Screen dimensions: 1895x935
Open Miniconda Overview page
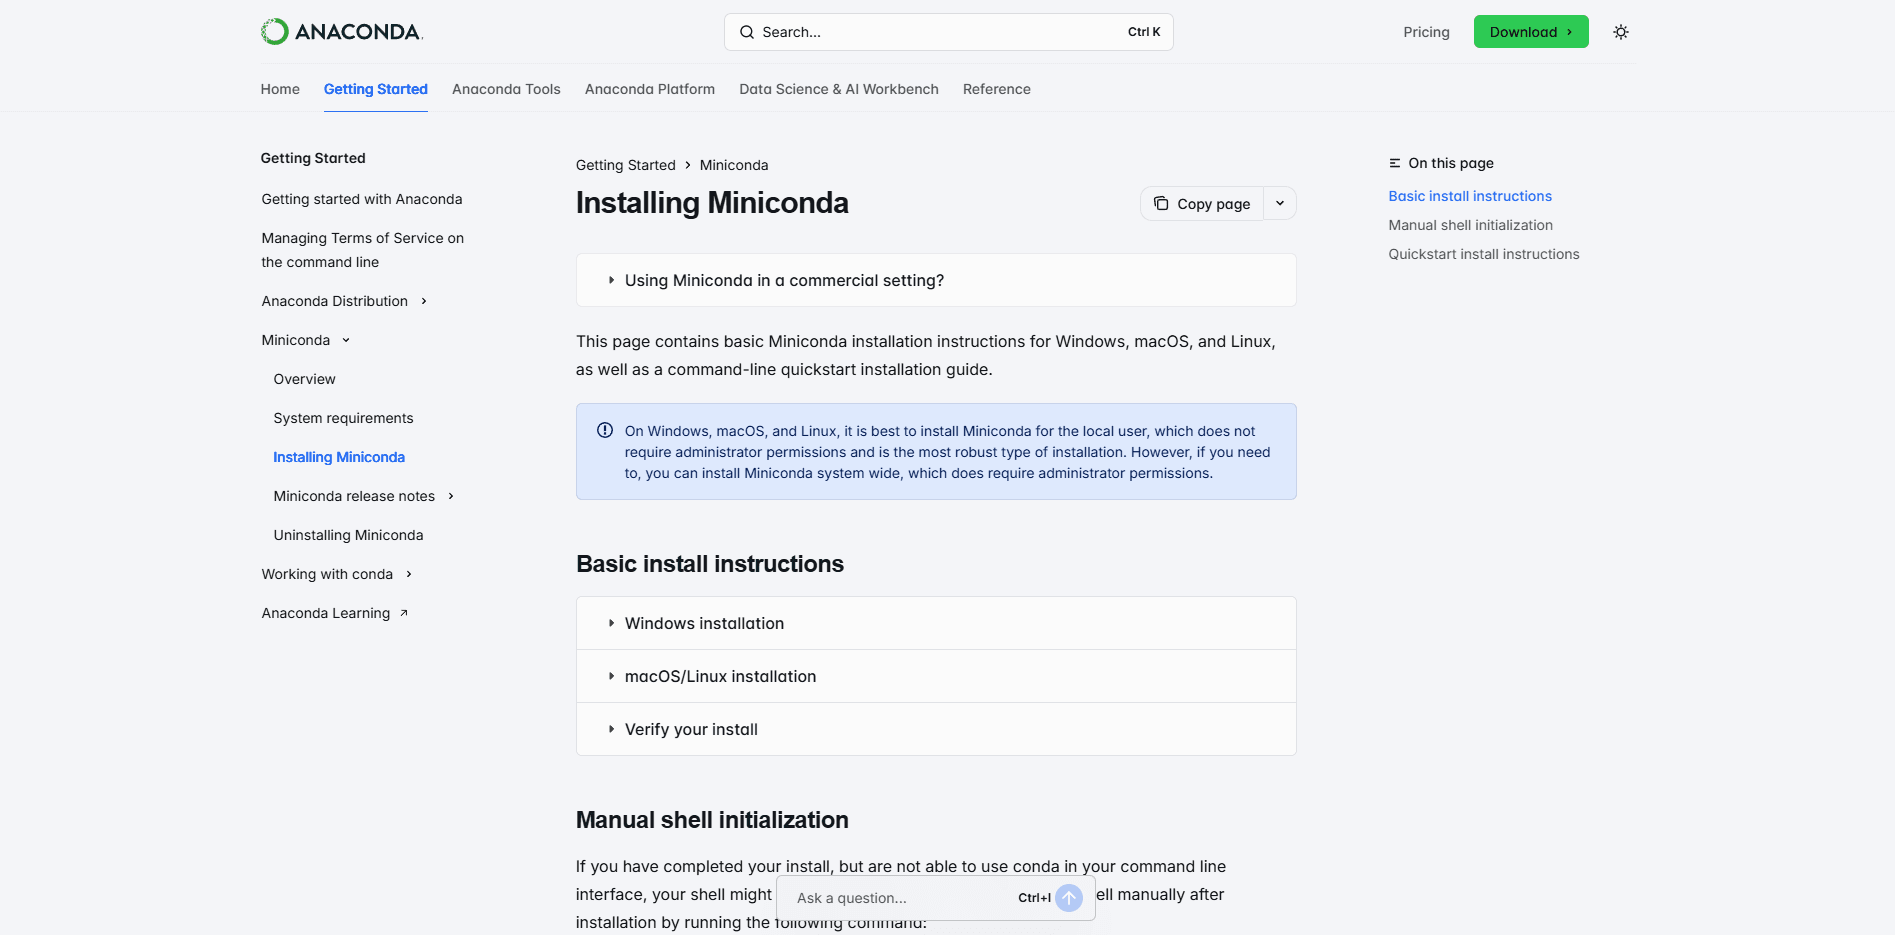pos(305,379)
